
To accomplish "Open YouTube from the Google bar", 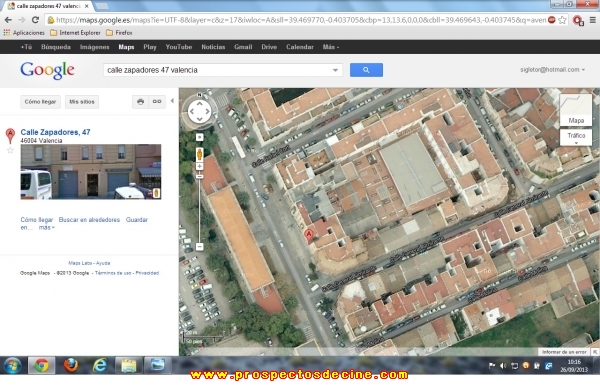I will pos(179,47).
